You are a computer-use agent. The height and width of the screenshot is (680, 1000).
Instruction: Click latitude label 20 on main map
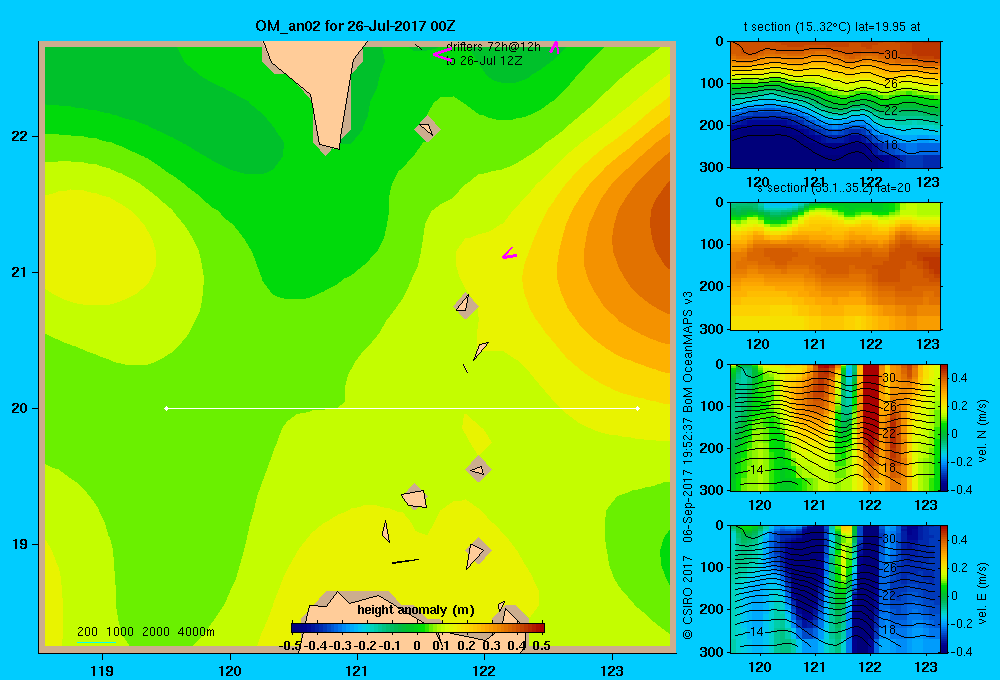click(x=19, y=408)
